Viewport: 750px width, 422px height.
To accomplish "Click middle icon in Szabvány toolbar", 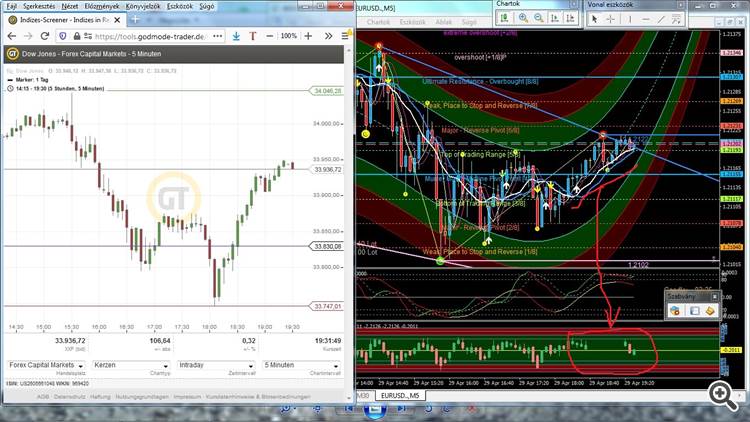I will tap(694, 311).
